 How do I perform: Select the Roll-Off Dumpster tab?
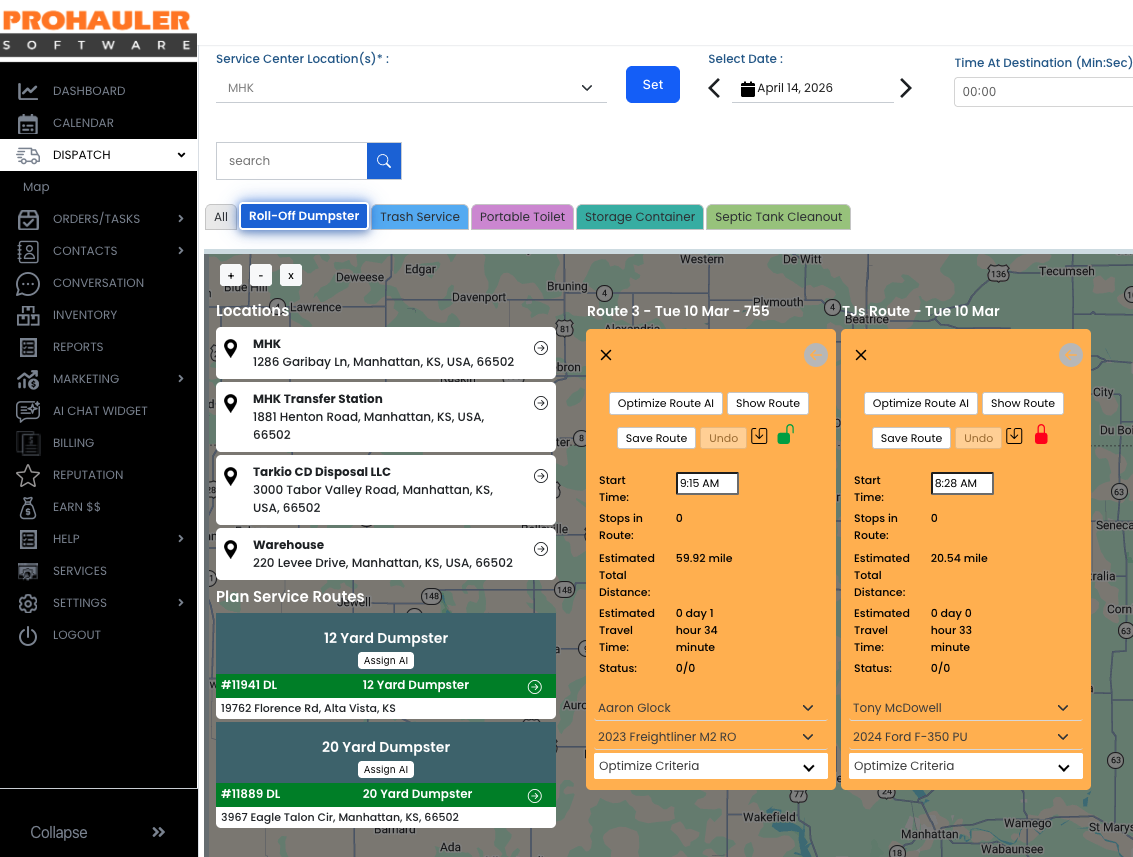pyautogui.click(x=303, y=216)
